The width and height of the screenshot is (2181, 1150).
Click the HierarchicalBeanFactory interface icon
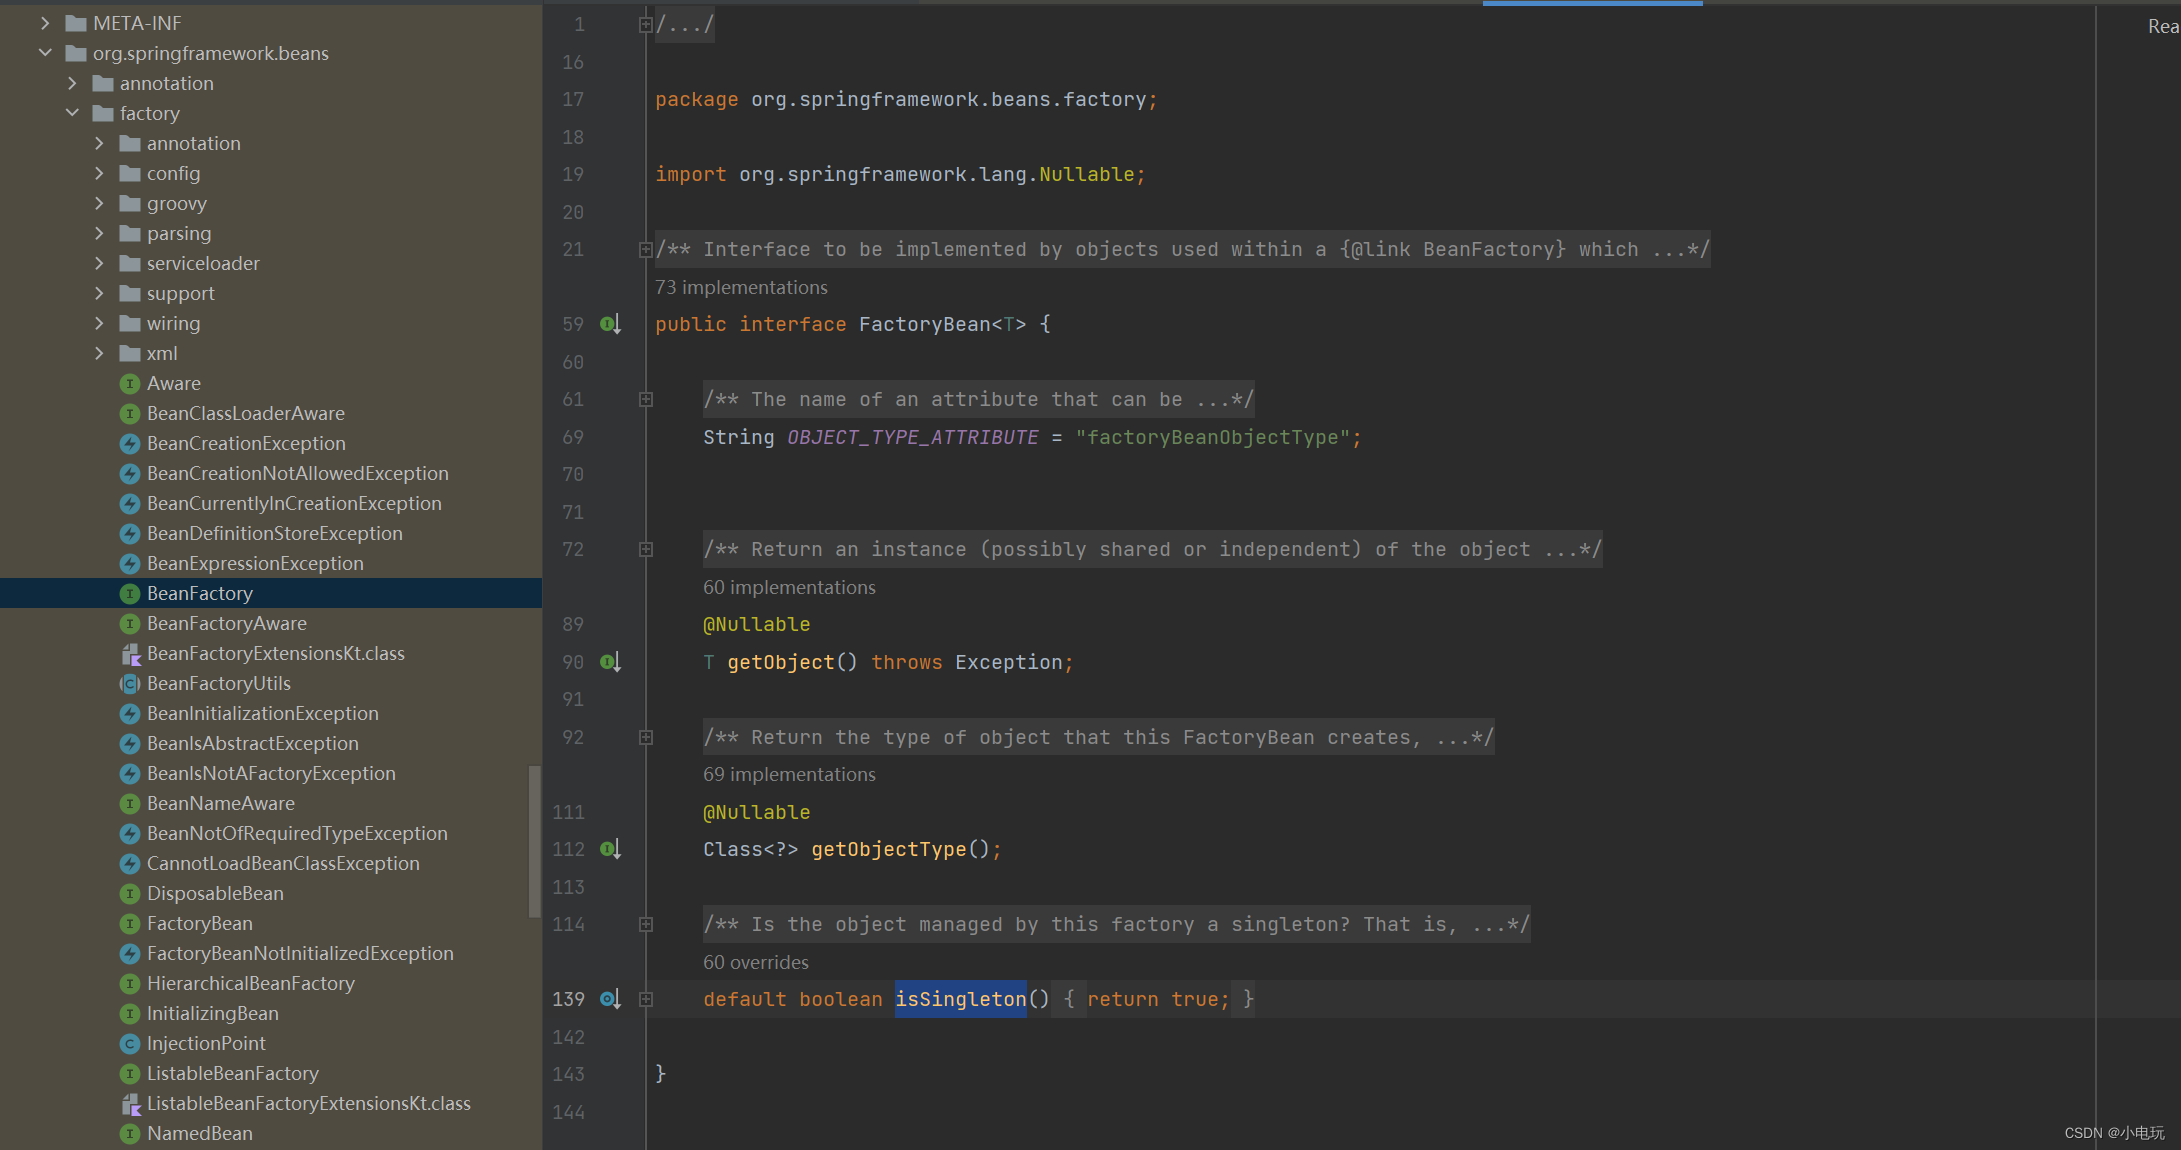pyautogui.click(x=130, y=983)
